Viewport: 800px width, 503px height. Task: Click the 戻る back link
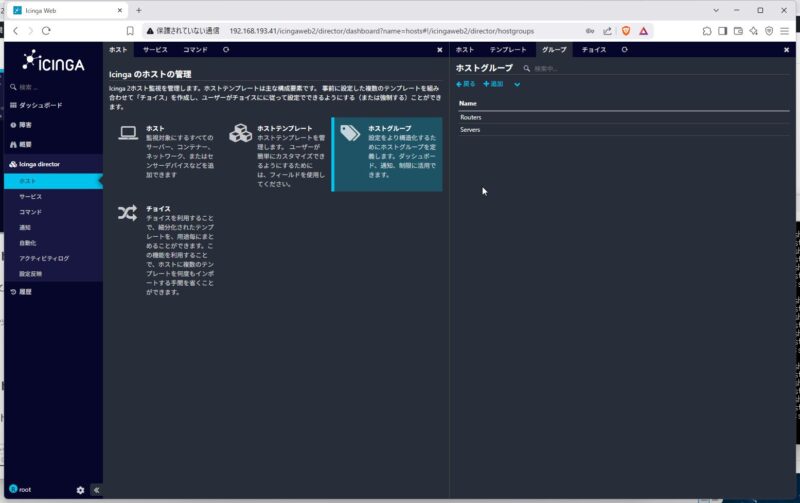pyautogui.click(x=466, y=84)
